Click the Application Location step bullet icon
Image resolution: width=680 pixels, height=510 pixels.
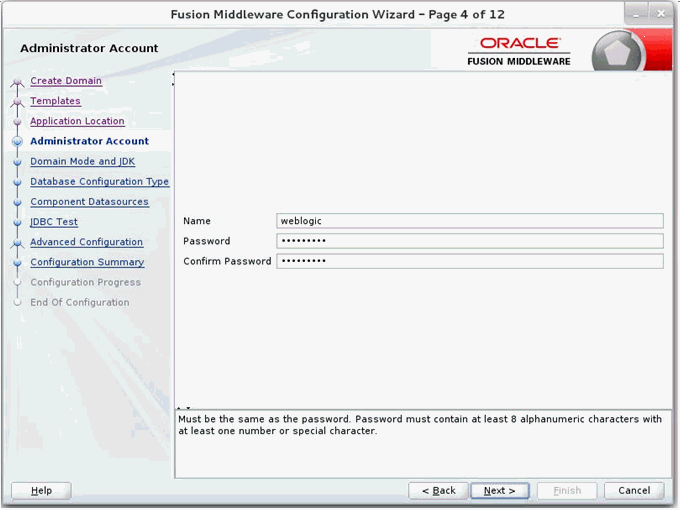tap(17, 121)
